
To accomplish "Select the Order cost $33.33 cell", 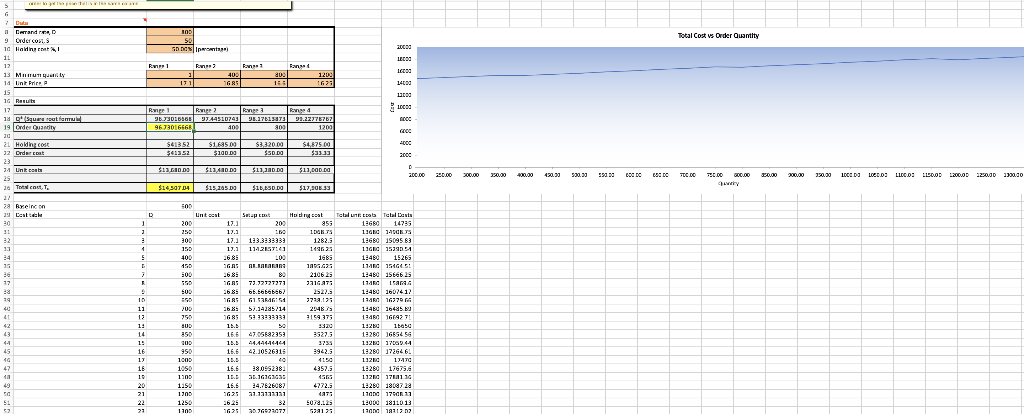I will pyautogui.click(x=311, y=153).
